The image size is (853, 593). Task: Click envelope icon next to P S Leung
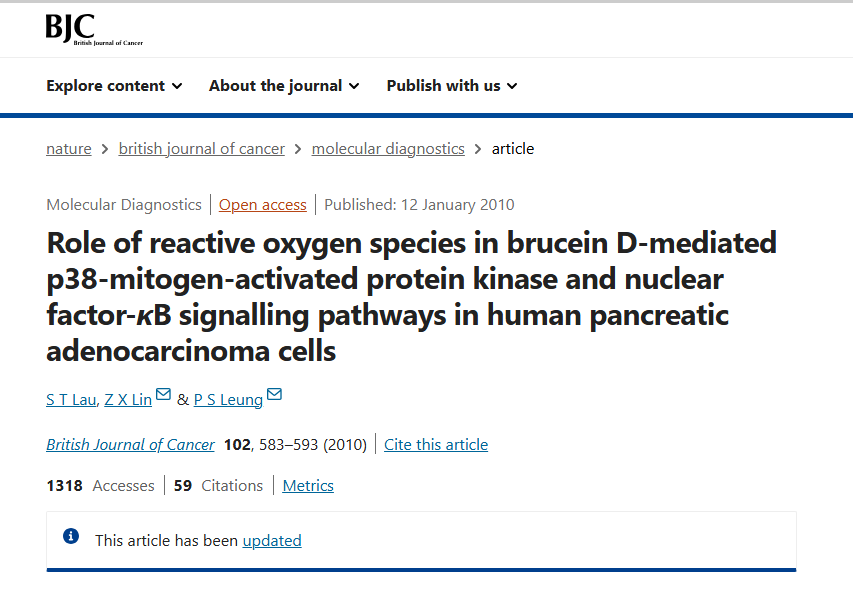274,394
